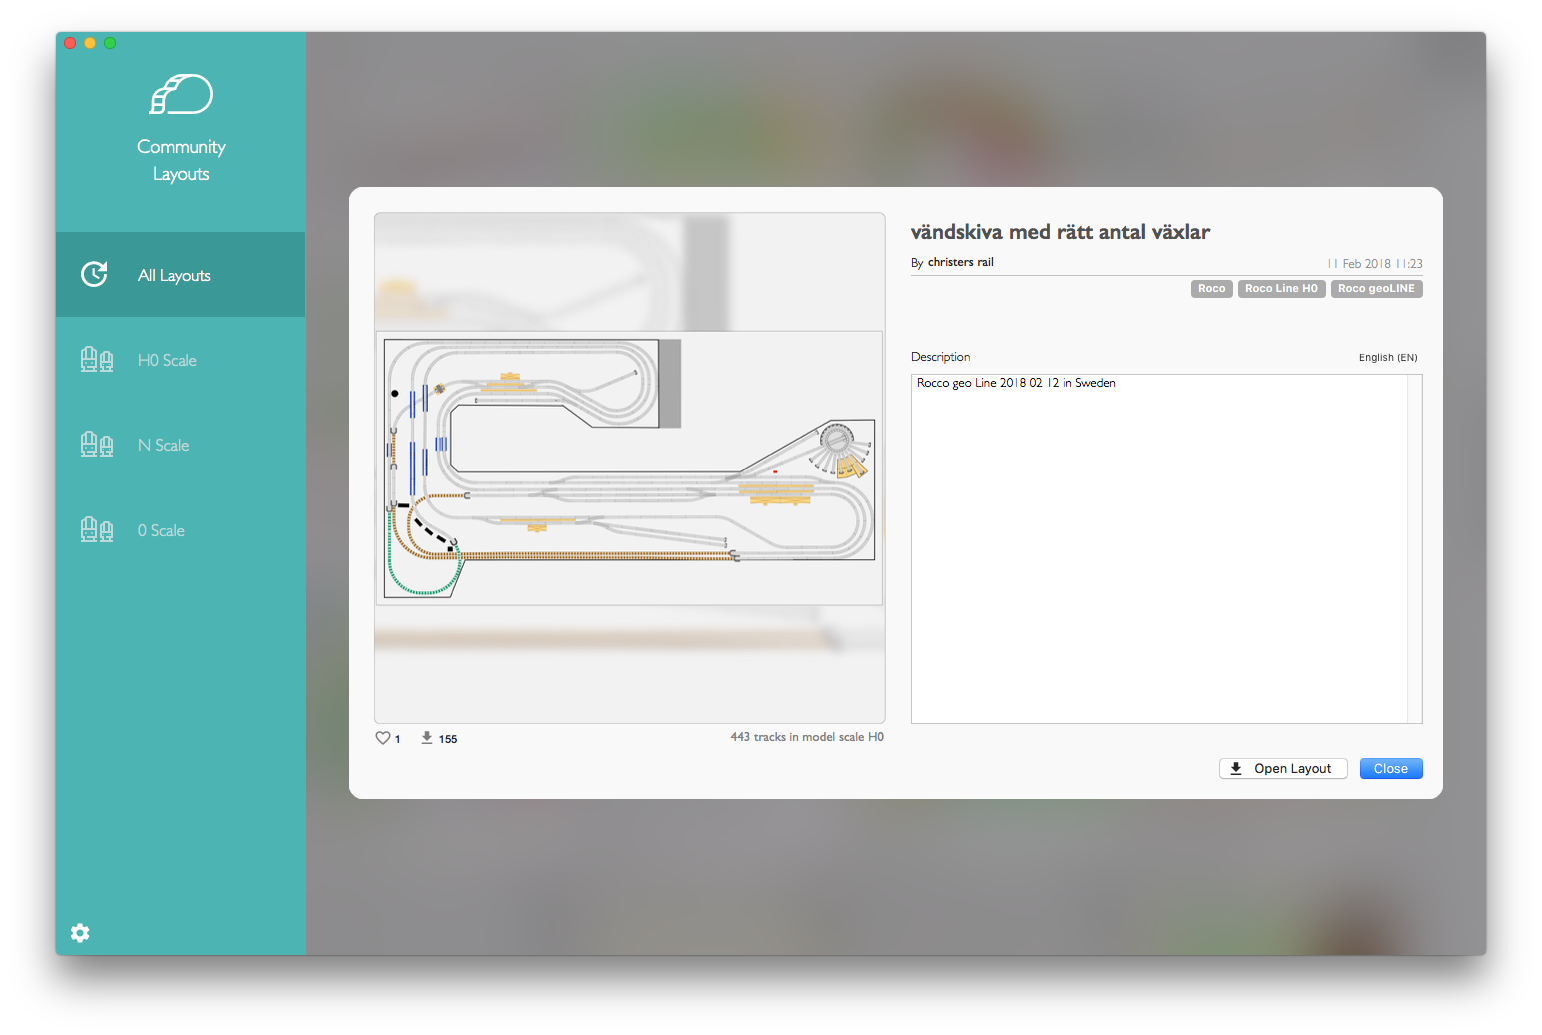This screenshot has height=1035, width=1542.
Task: Click the H0 Scale train icon
Action: point(97,360)
